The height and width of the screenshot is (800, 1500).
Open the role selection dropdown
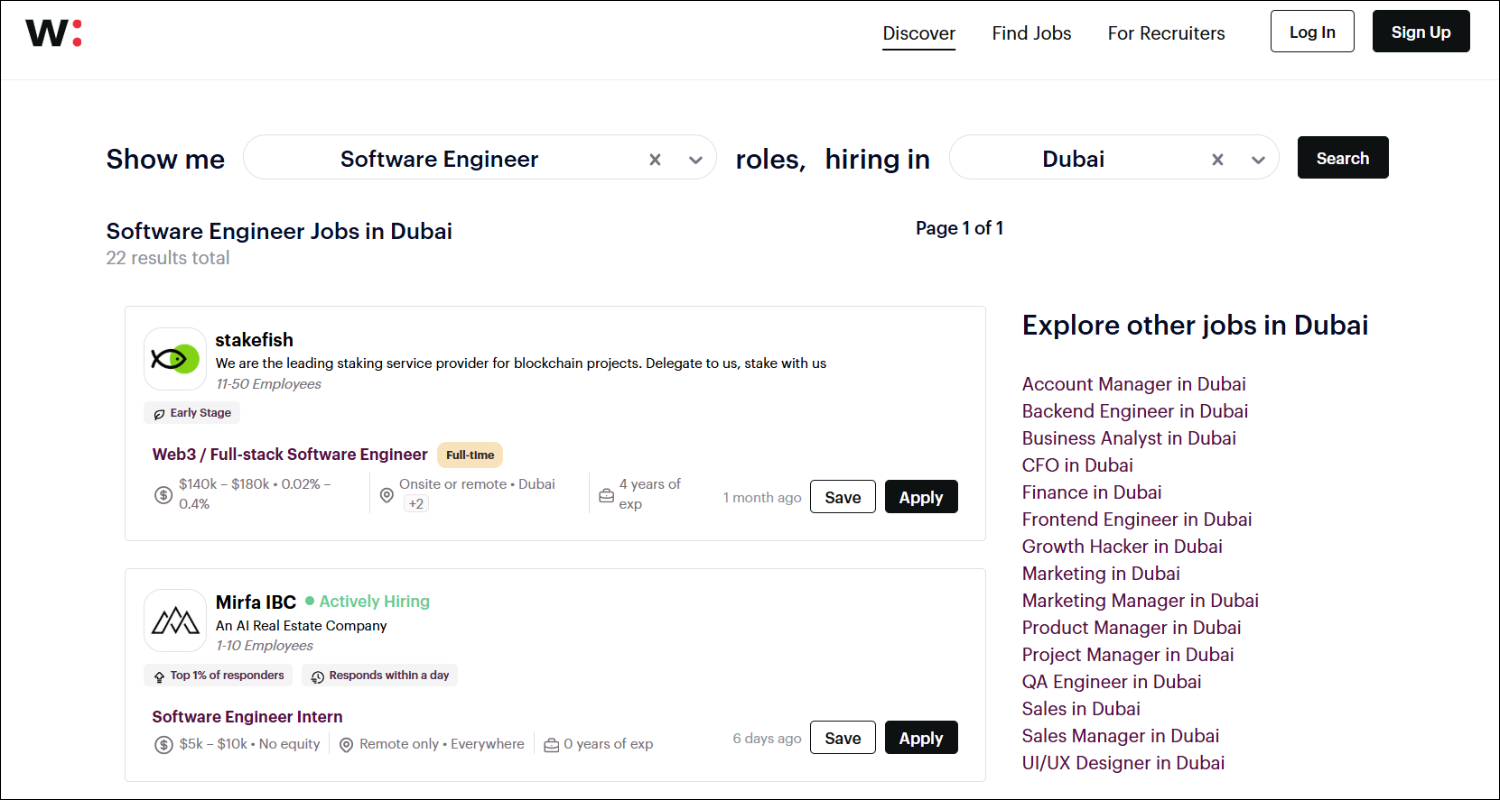(x=694, y=158)
